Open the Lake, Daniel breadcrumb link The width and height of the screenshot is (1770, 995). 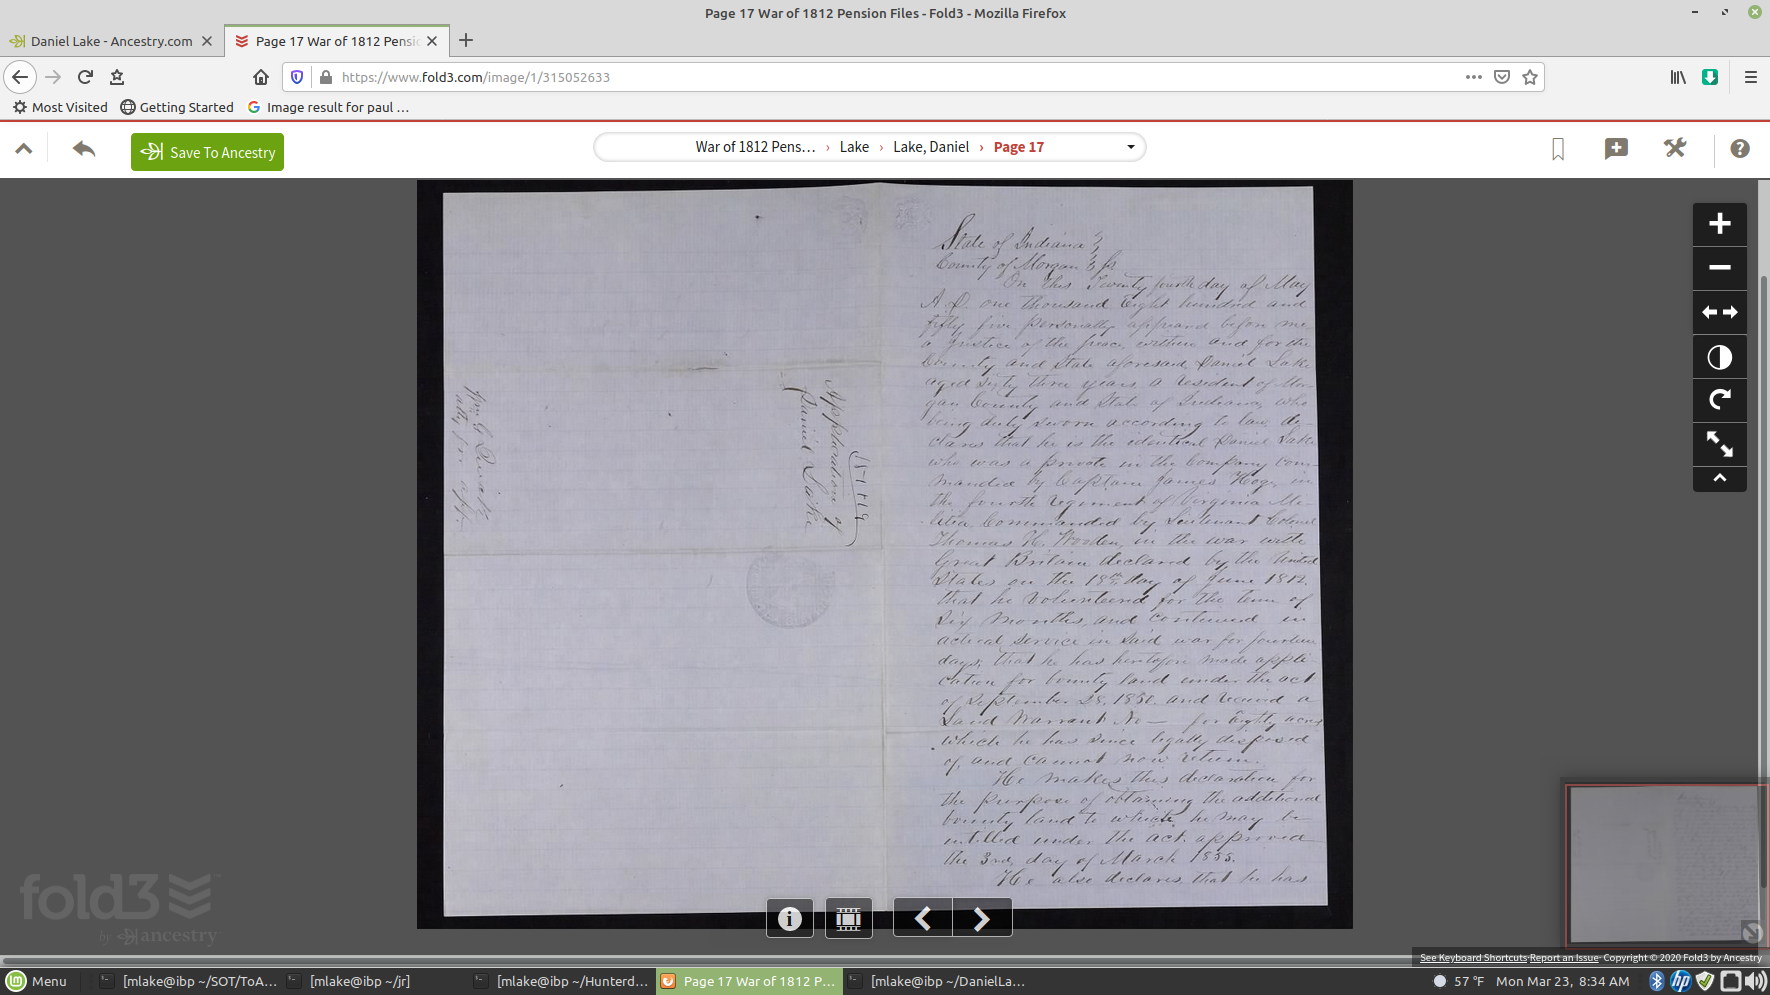930,147
